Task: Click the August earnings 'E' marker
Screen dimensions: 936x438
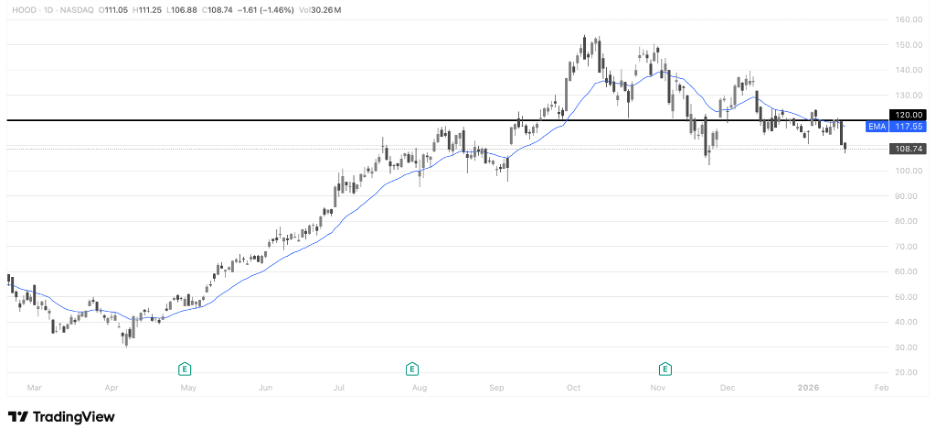Action: 411,368
